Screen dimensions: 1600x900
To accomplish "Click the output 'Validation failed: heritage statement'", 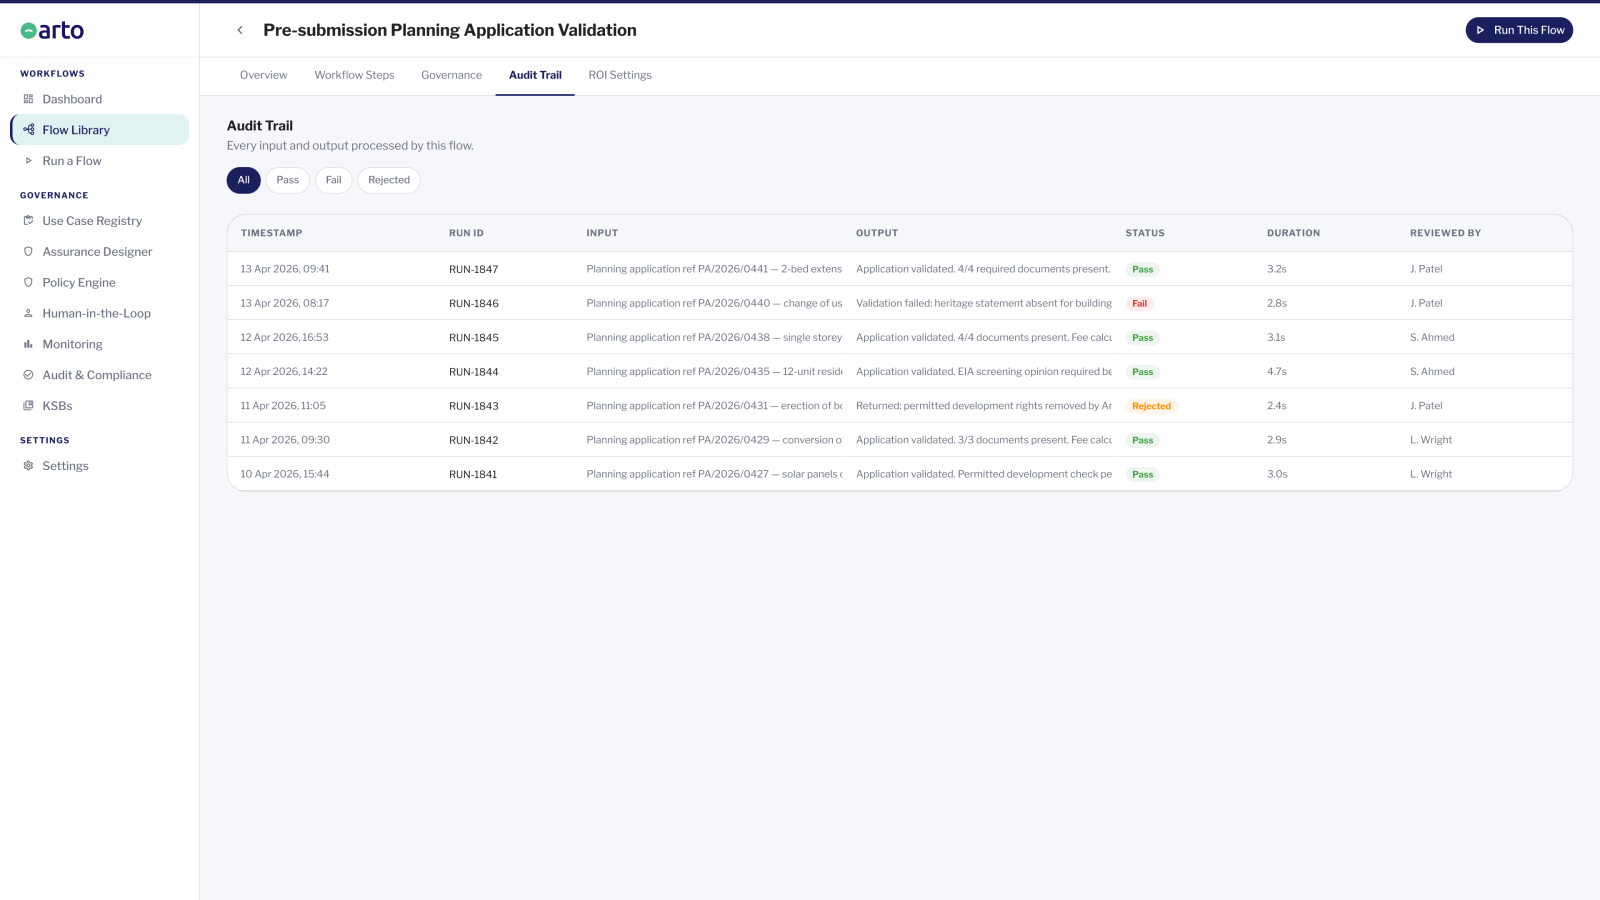I will [984, 303].
